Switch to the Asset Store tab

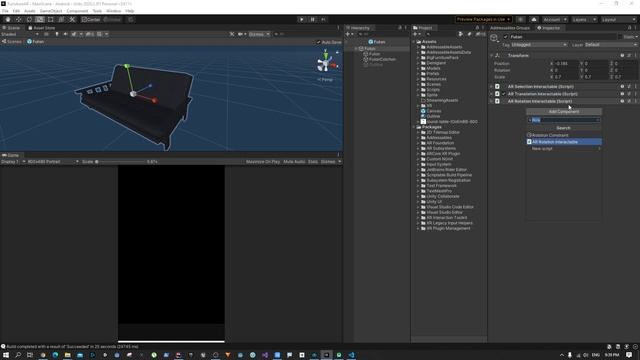coord(41,28)
